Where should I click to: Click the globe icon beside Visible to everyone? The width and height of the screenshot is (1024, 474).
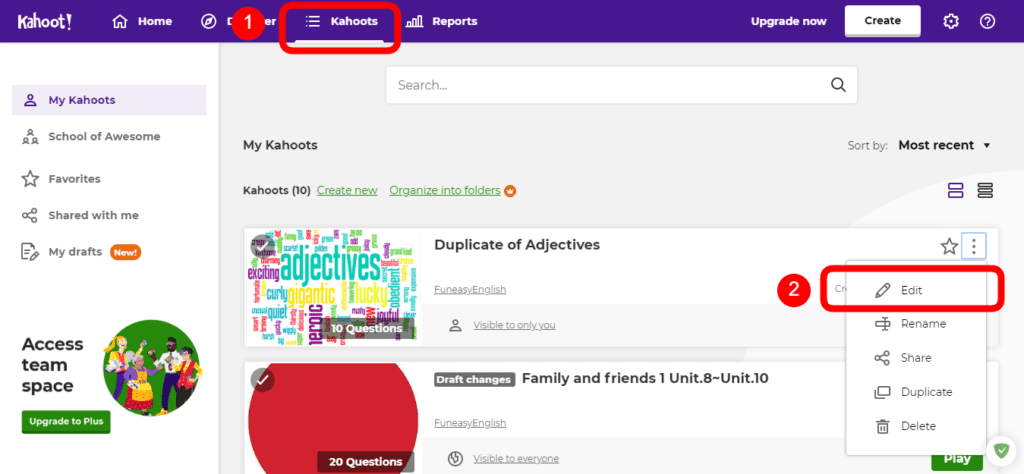point(455,458)
